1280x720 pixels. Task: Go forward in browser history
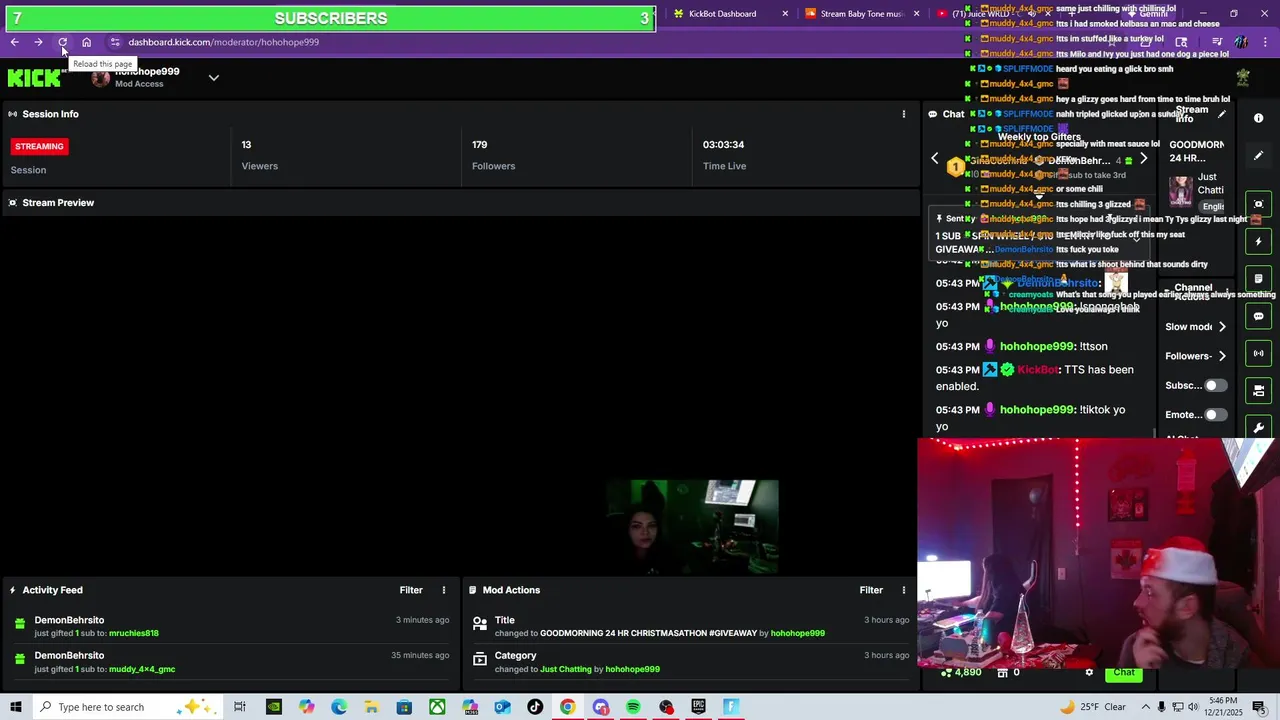pyautogui.click(x=38, y=42)
